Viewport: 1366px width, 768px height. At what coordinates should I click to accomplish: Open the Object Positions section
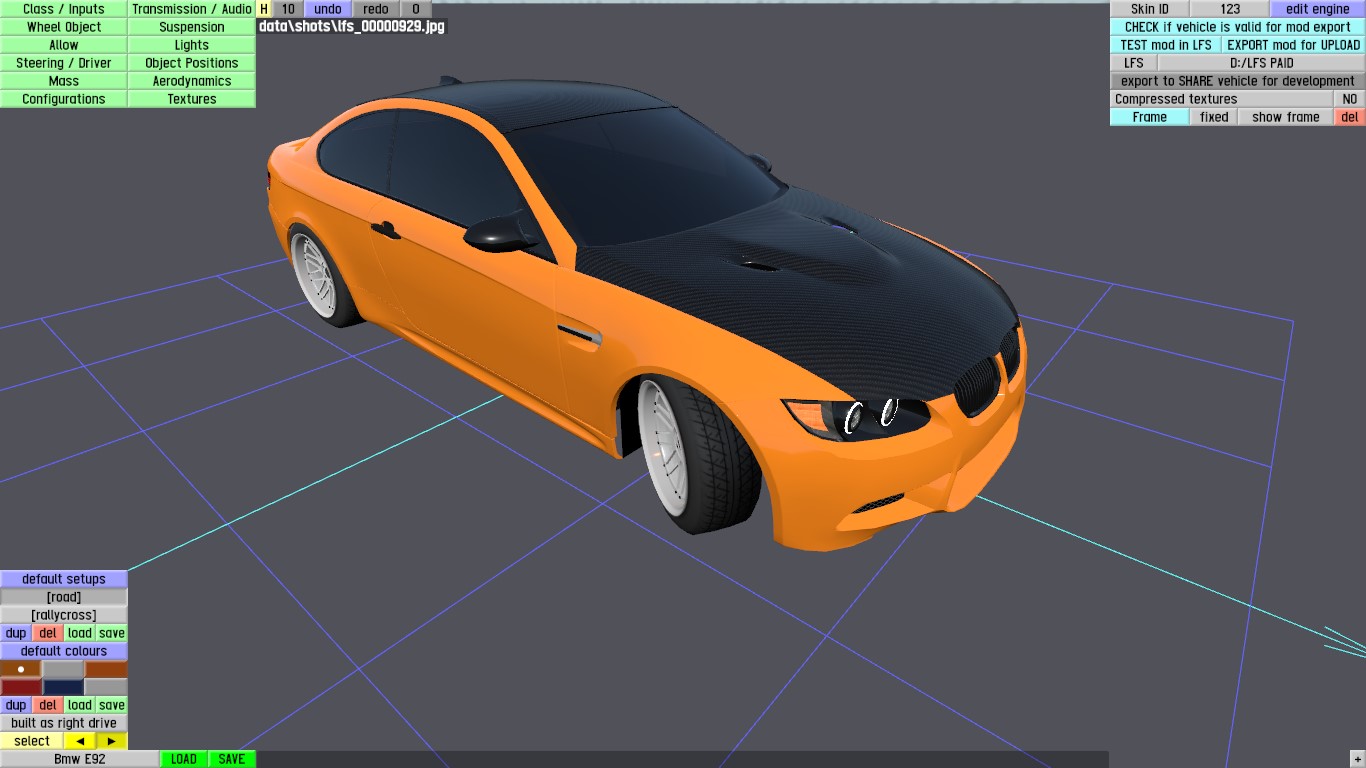click(192, 63)
